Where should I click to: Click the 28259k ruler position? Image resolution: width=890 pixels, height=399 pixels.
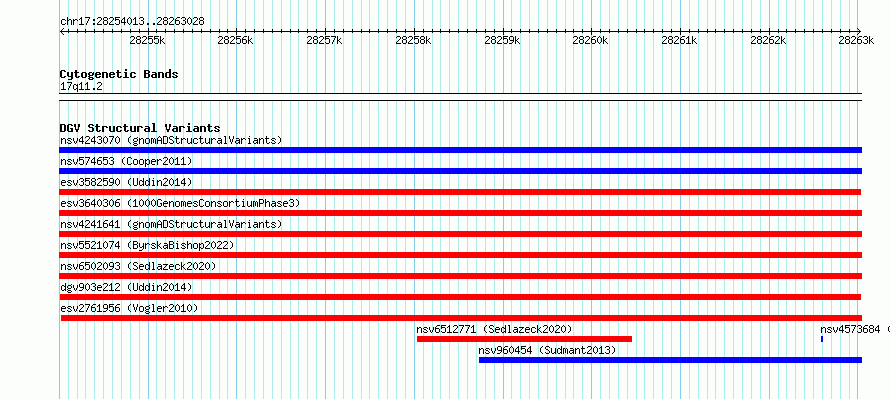coord(502,40)
